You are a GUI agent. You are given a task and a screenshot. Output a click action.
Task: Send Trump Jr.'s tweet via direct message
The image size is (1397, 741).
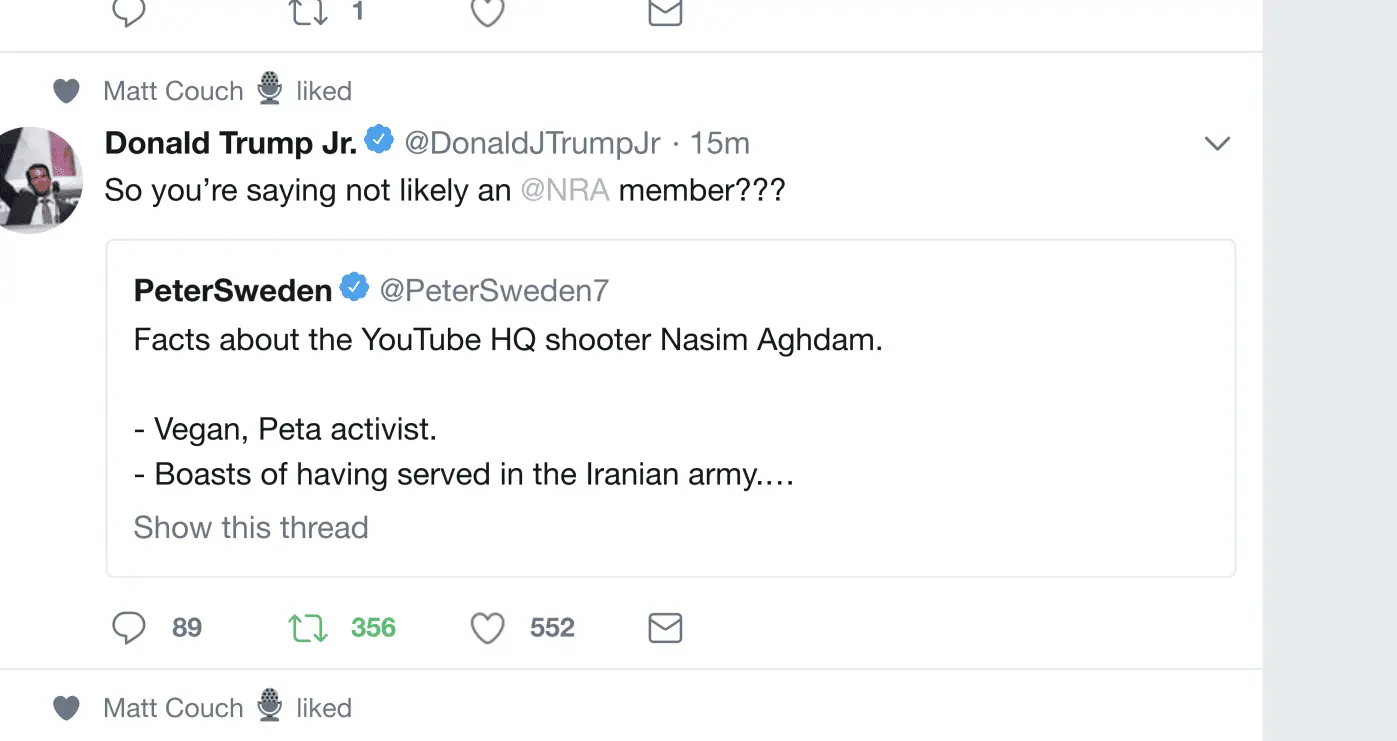665,628
